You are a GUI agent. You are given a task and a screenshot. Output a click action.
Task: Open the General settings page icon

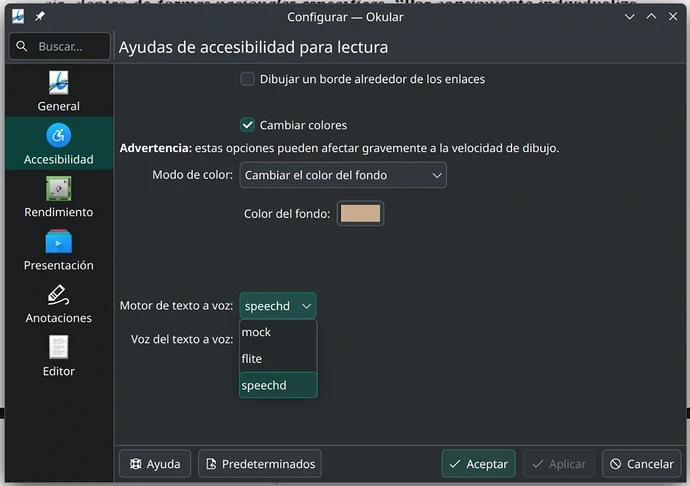point(58,82)
